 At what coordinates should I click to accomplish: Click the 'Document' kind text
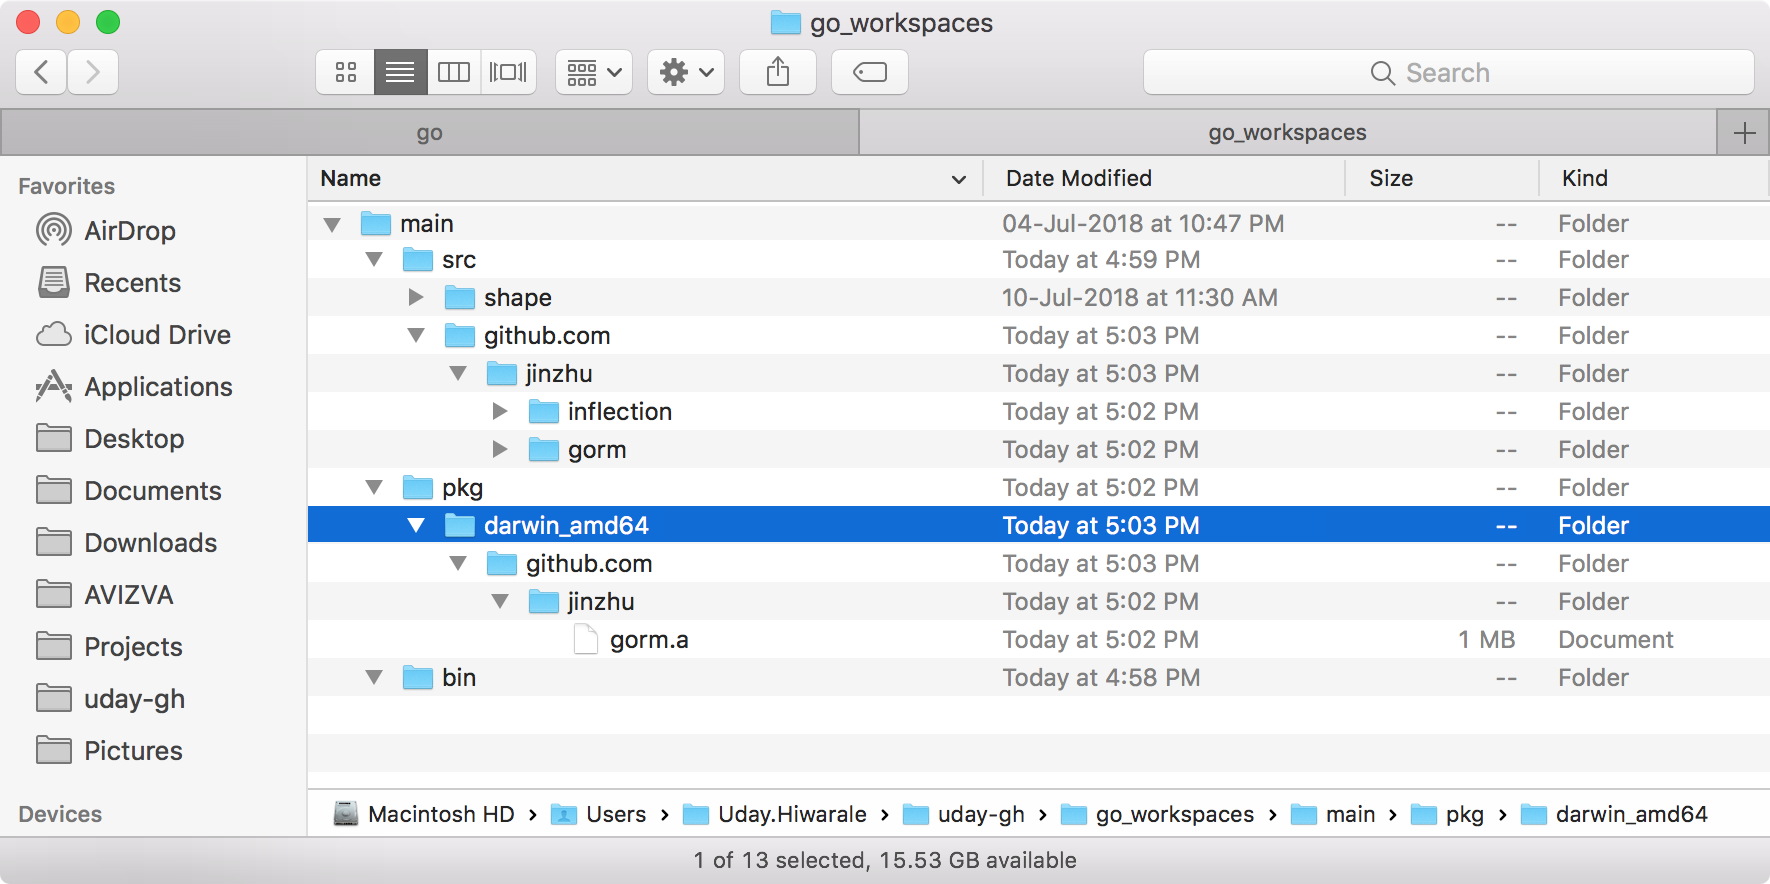(1616, 640)
